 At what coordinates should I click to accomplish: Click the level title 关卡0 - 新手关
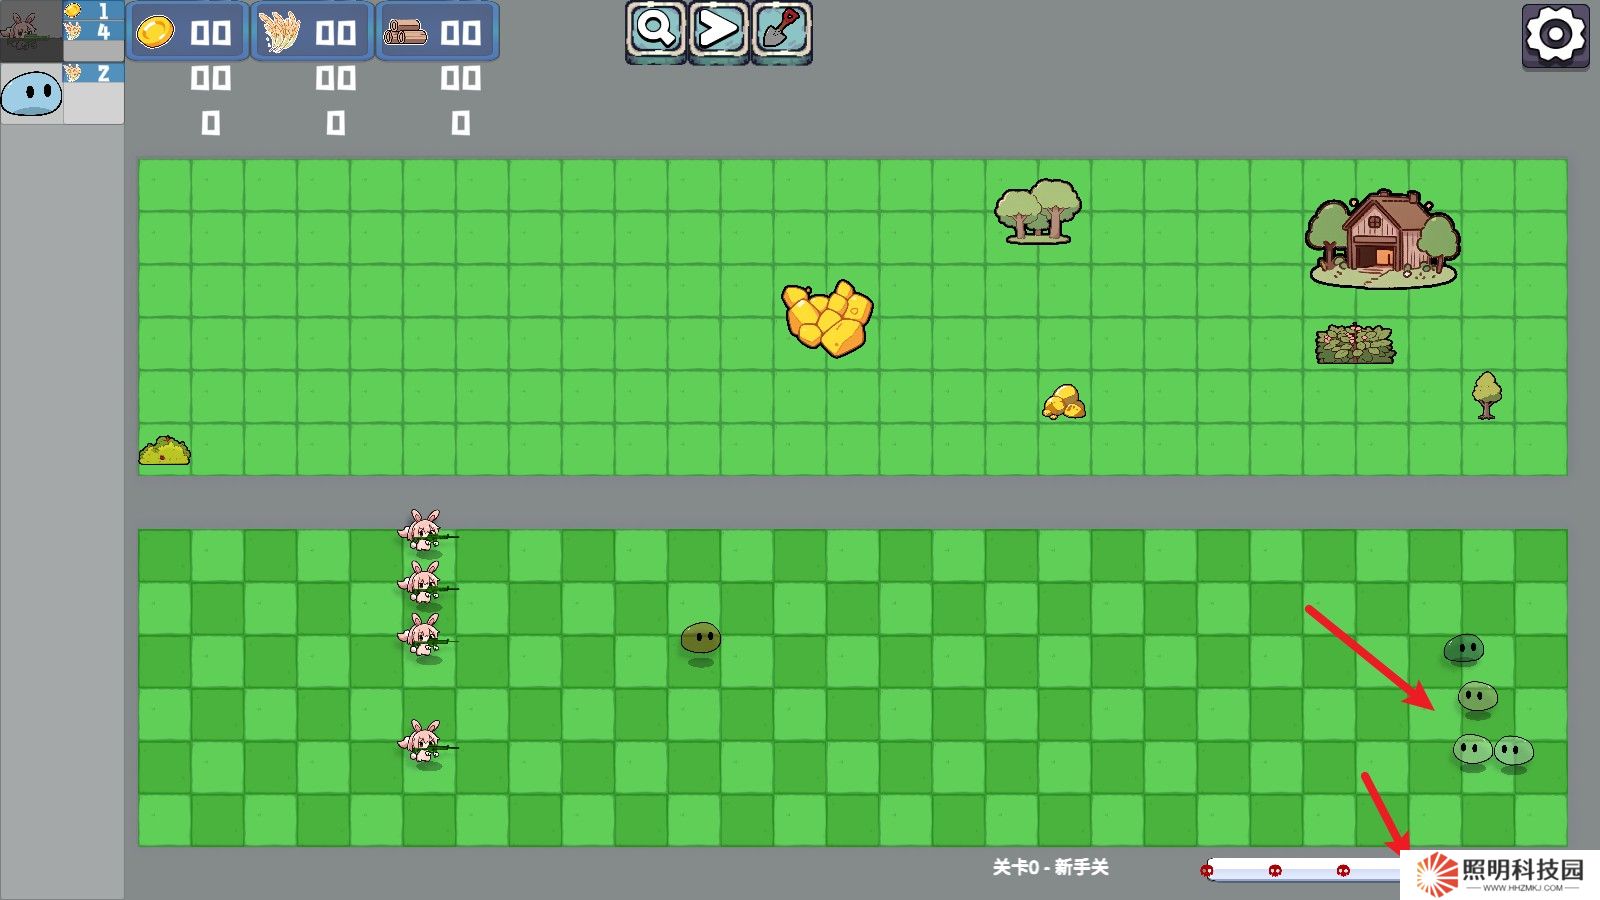point(1050,867)
